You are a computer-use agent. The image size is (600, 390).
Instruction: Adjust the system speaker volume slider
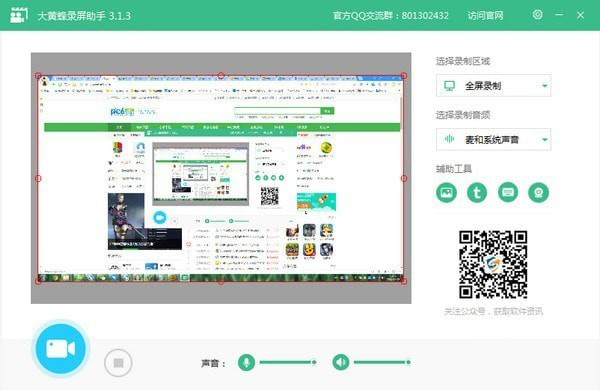[x=382, y=362]
